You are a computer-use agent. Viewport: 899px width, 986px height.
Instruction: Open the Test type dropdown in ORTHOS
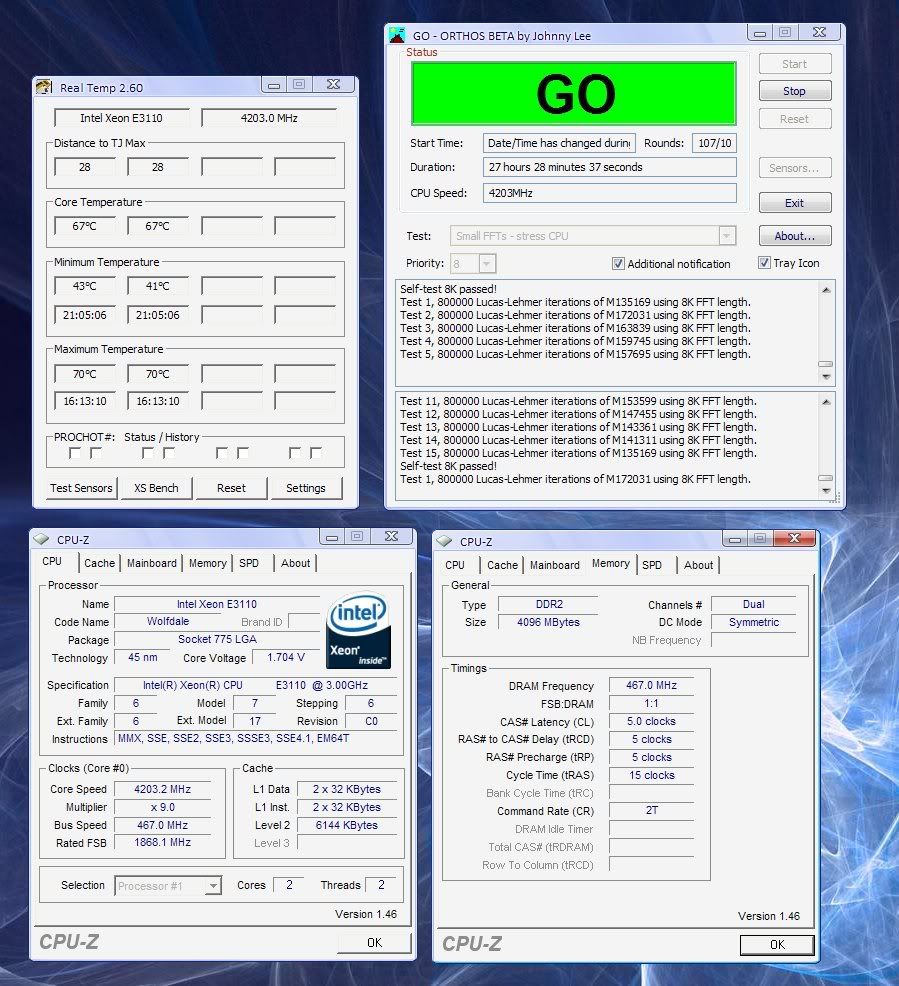pyautogui.click(x=727, y=236)
